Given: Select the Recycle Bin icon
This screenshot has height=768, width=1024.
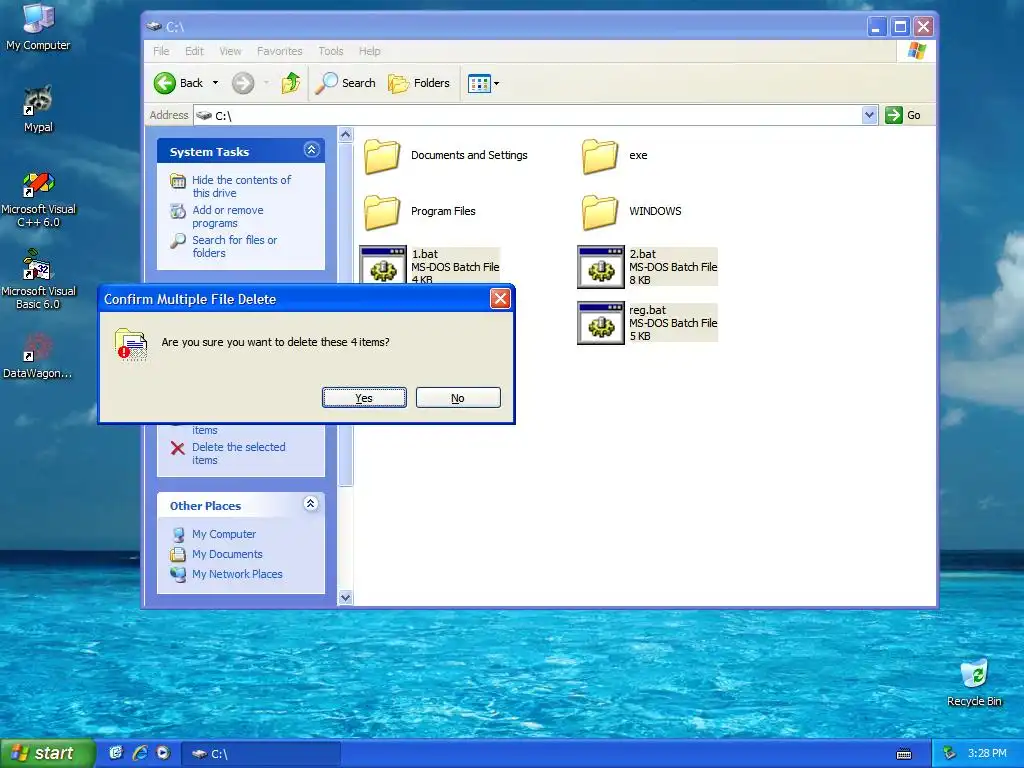Looking at the screenshot, I should click(974, 682).
